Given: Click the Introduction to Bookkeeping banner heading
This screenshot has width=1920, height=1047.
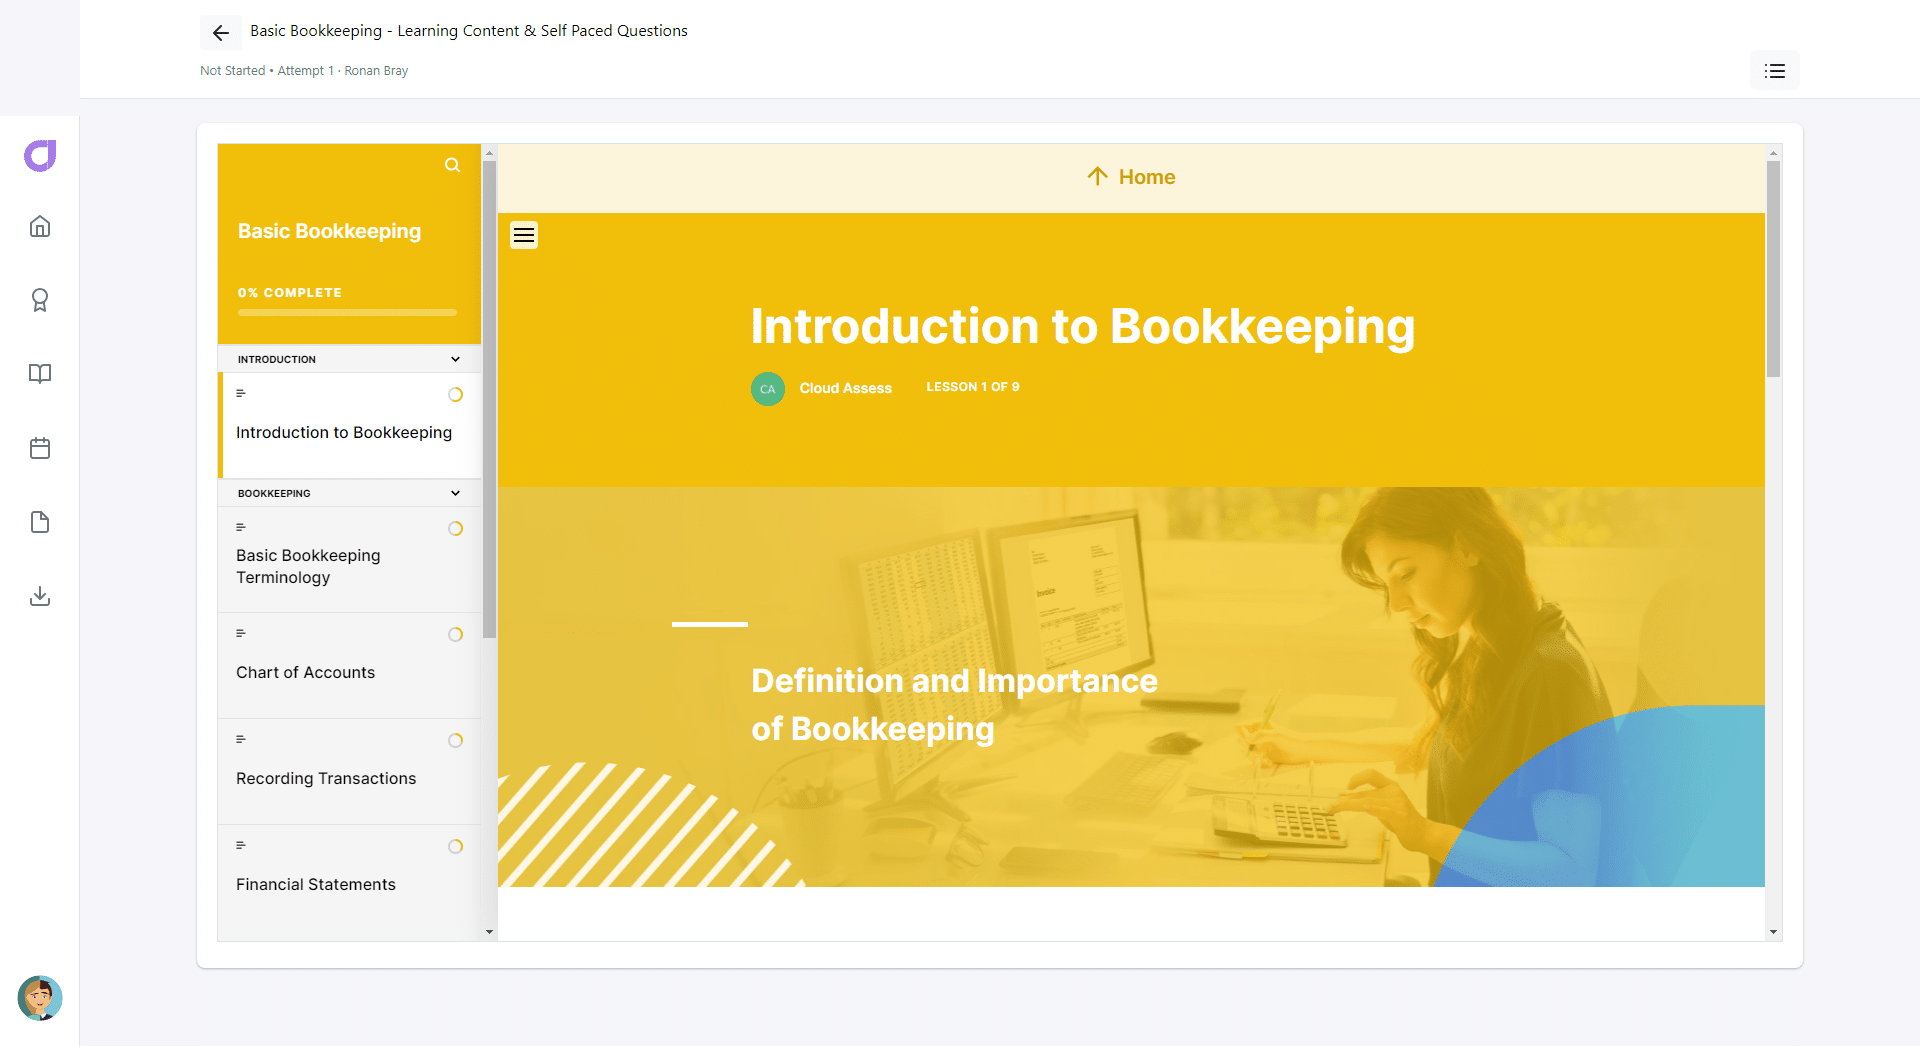Looking at the screenshot, I should (x=1083, y=327).
